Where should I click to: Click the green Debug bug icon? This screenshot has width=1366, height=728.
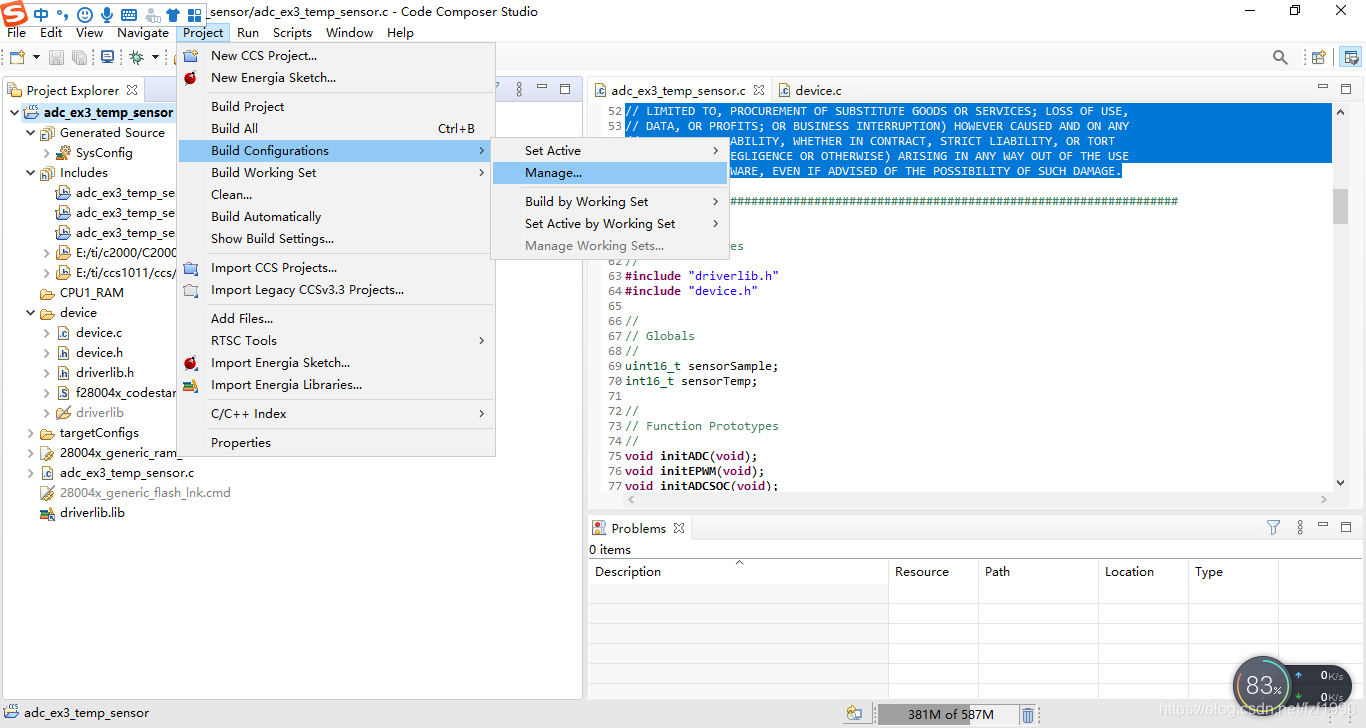136,58
